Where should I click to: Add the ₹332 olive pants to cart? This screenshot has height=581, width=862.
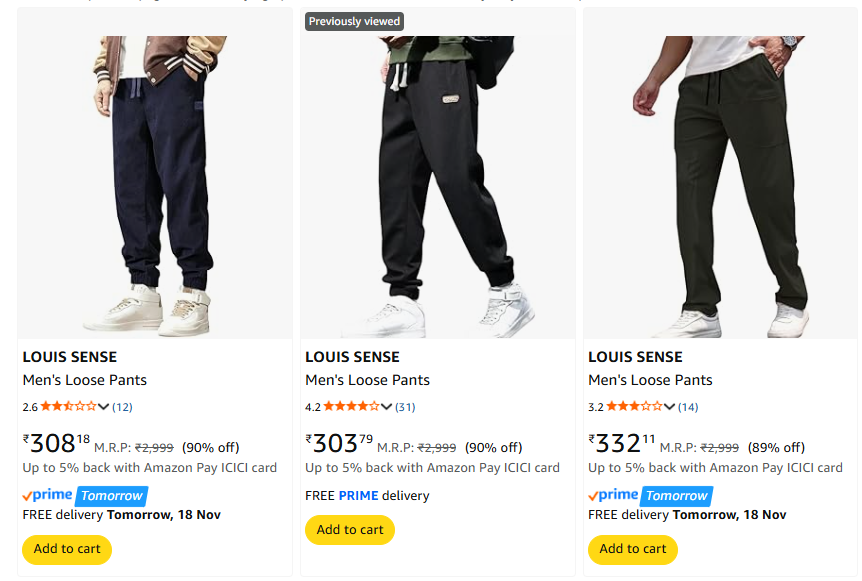pos(633,549)
